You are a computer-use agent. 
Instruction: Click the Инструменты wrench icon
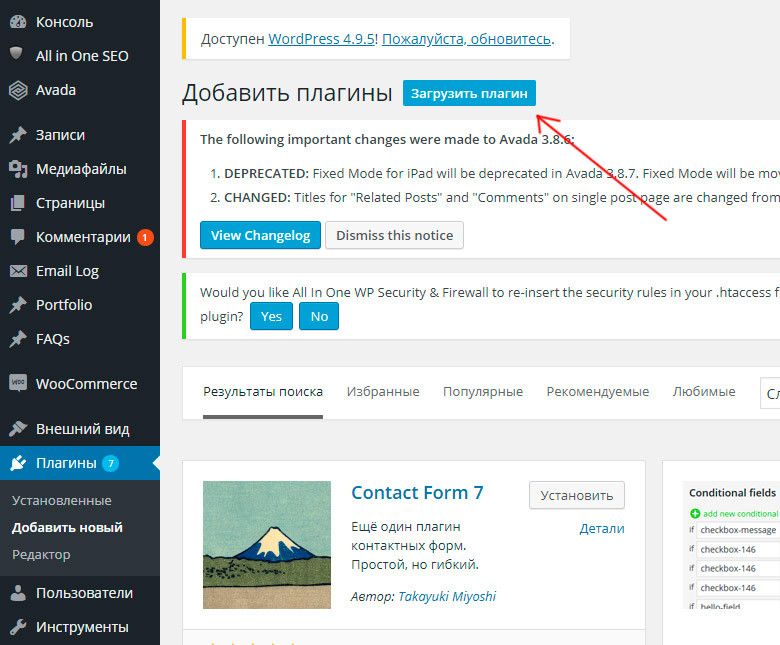pos(18,627)
